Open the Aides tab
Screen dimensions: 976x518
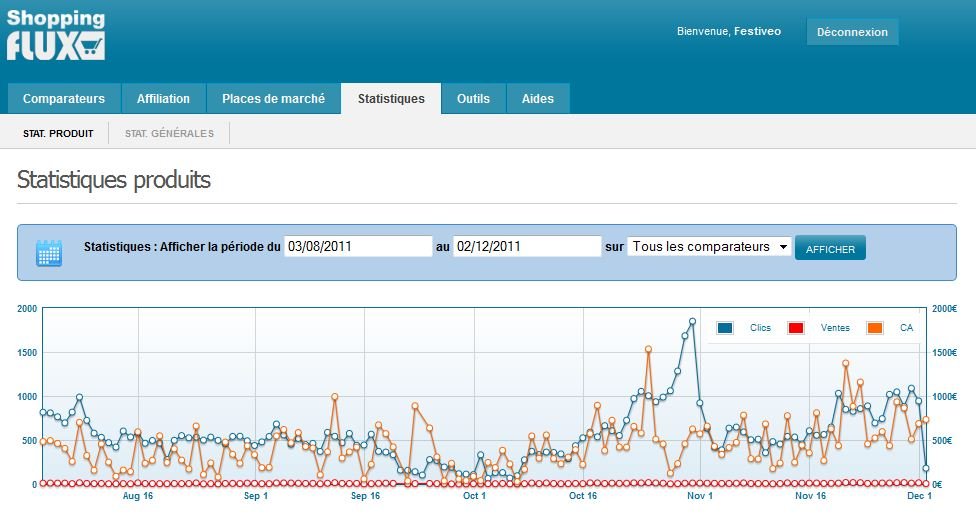(x=538, y=99)
